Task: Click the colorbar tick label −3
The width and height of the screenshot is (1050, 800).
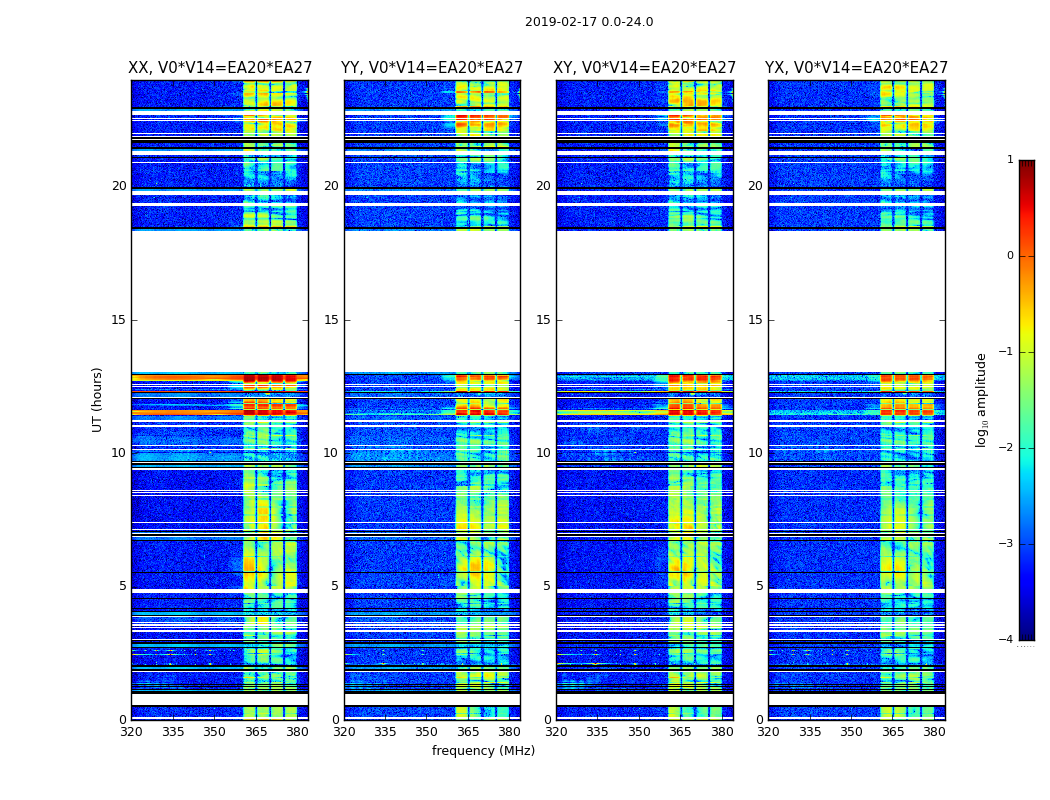Action: (x=1006, y=544)
